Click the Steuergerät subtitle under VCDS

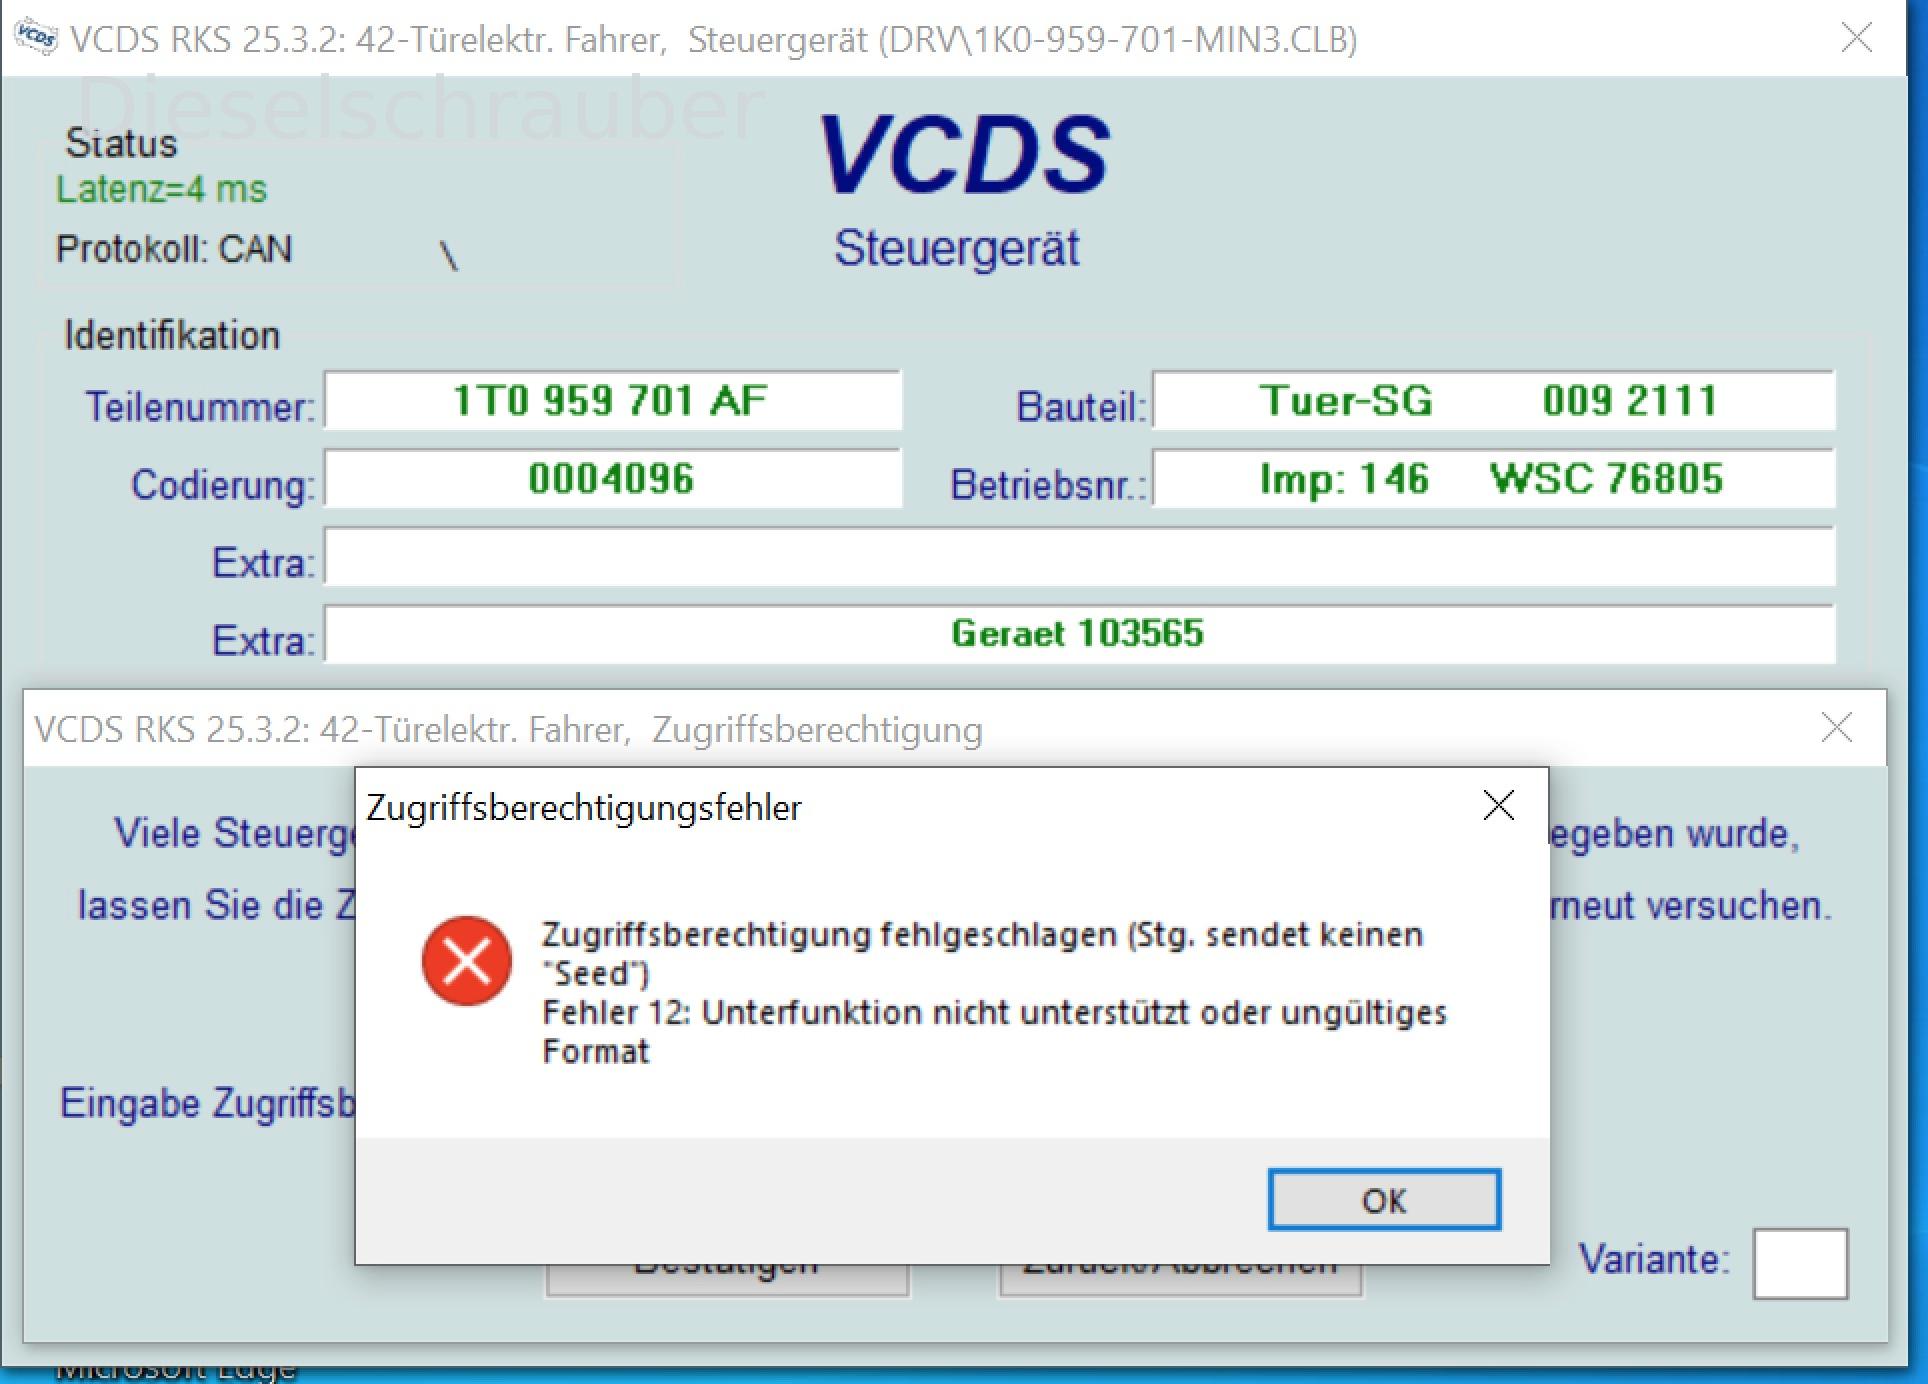(957, 248)
